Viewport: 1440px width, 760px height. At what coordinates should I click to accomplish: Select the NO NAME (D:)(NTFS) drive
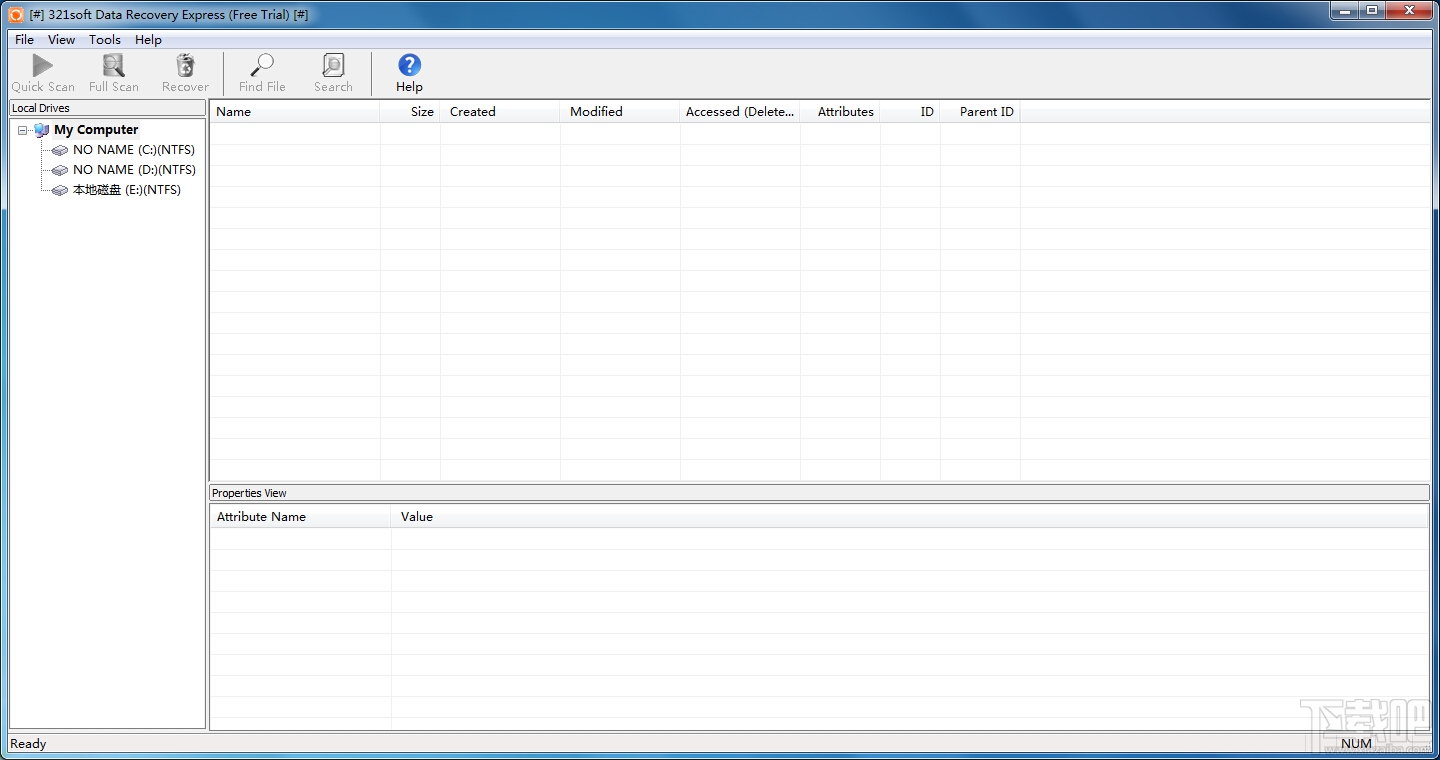pyautogui.click(x=134, y=170)
